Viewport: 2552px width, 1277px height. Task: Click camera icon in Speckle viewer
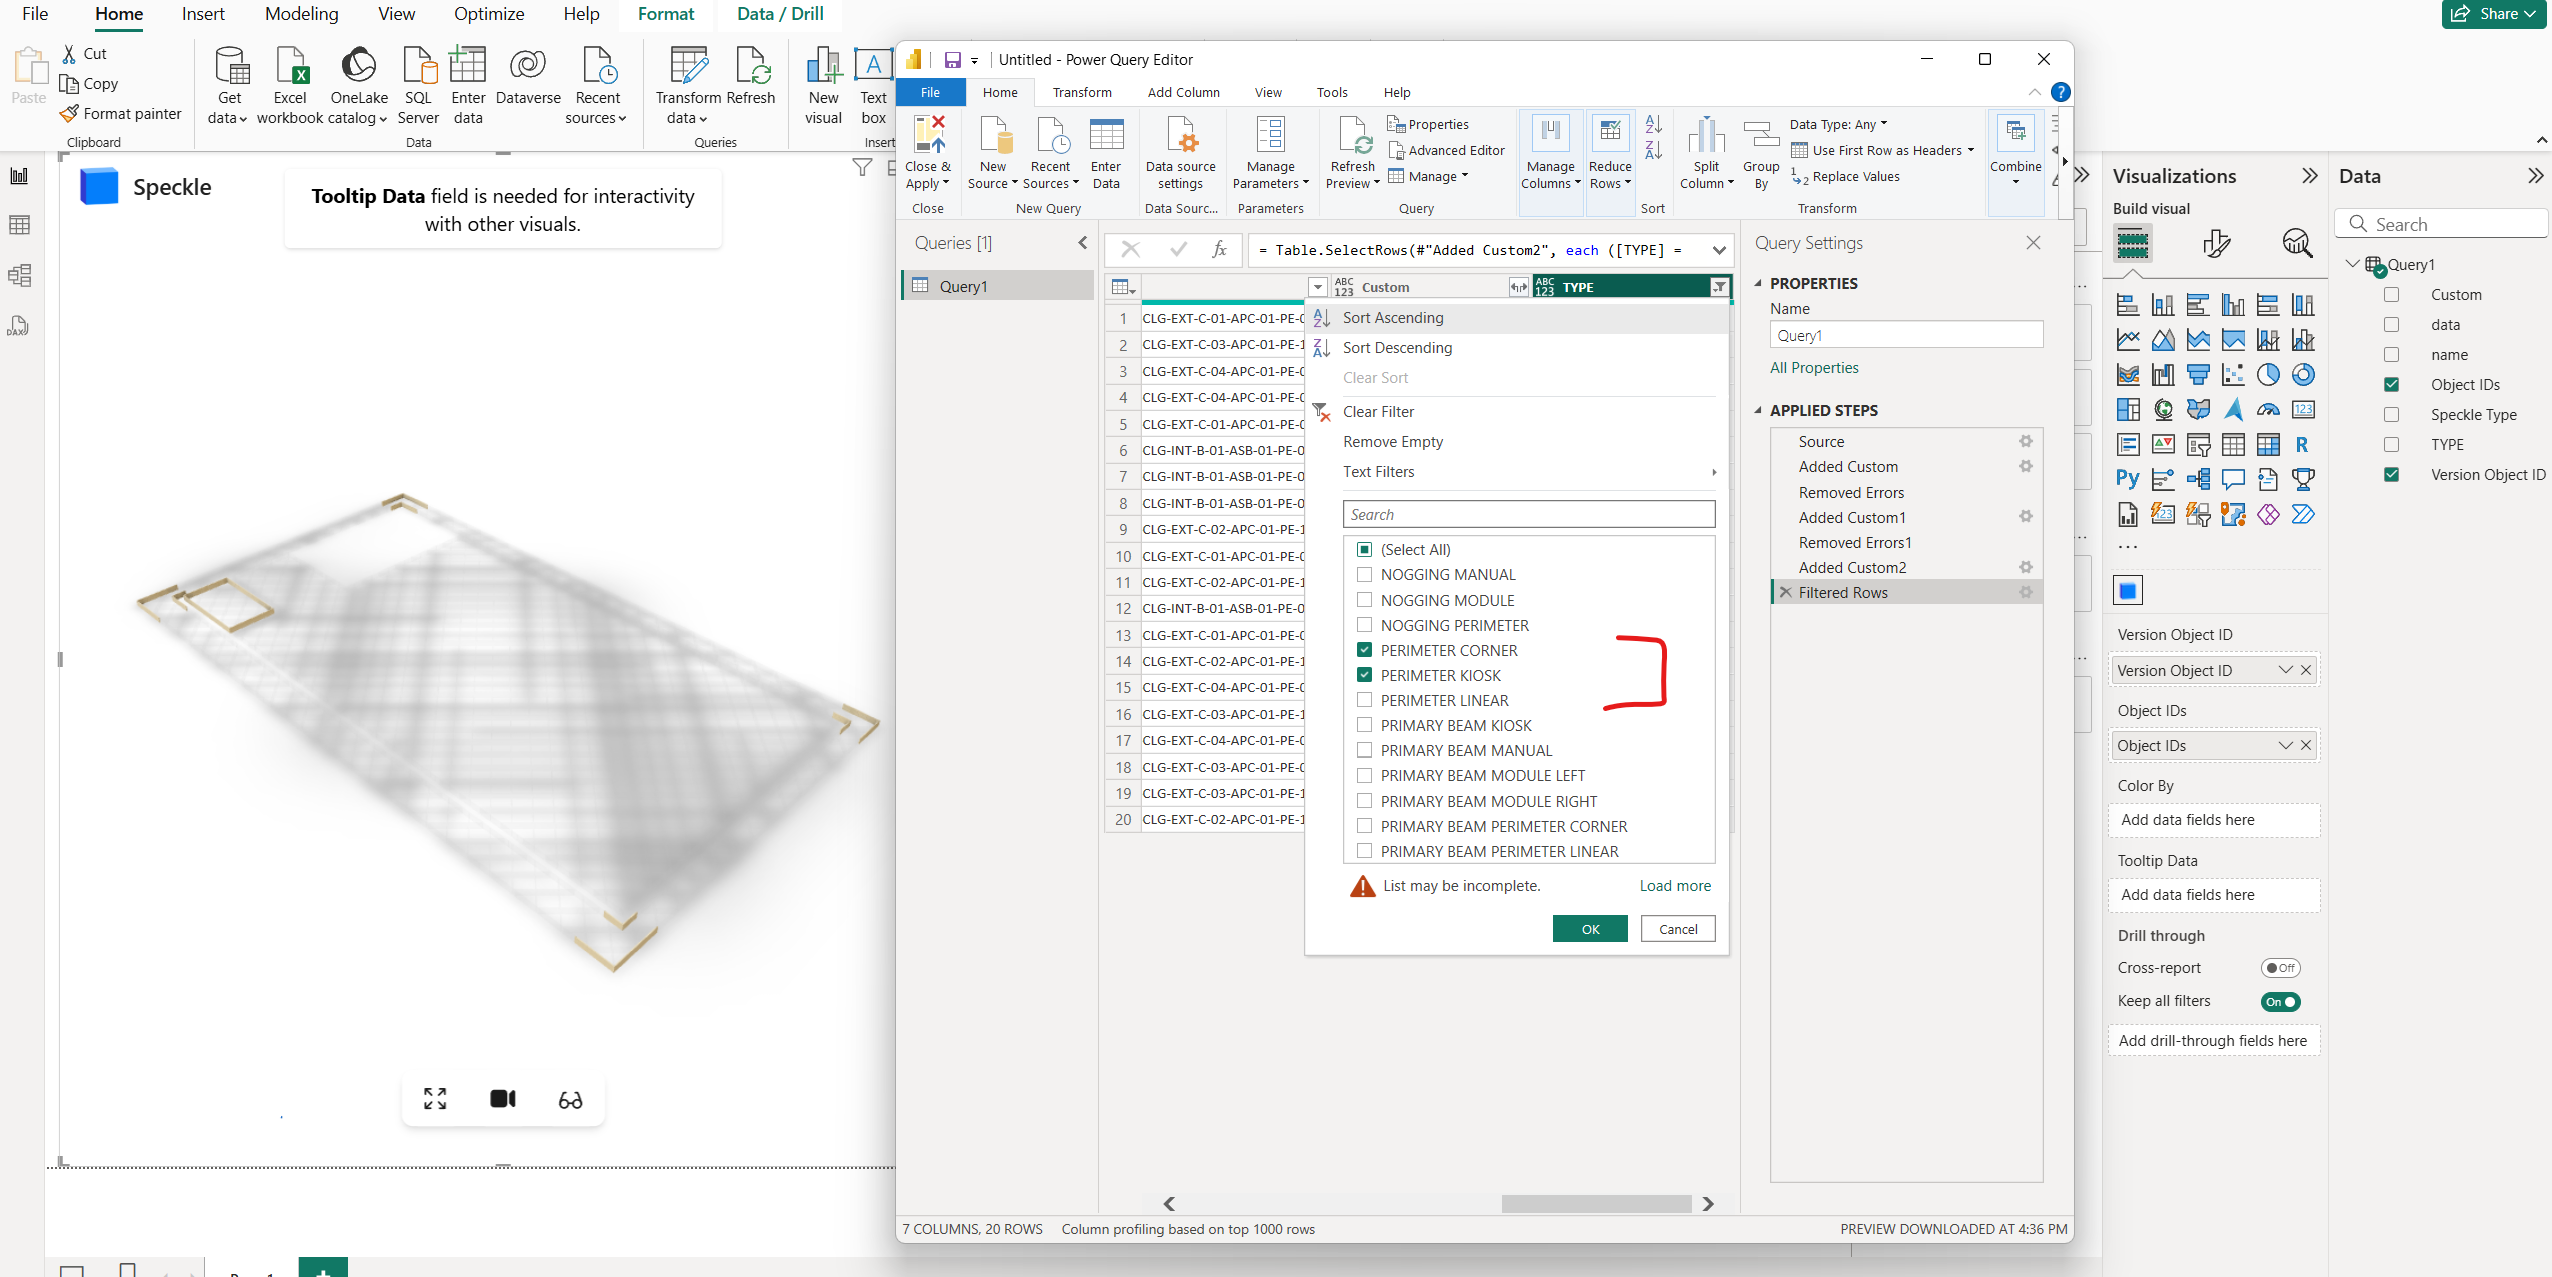(x=503, y=1099)
